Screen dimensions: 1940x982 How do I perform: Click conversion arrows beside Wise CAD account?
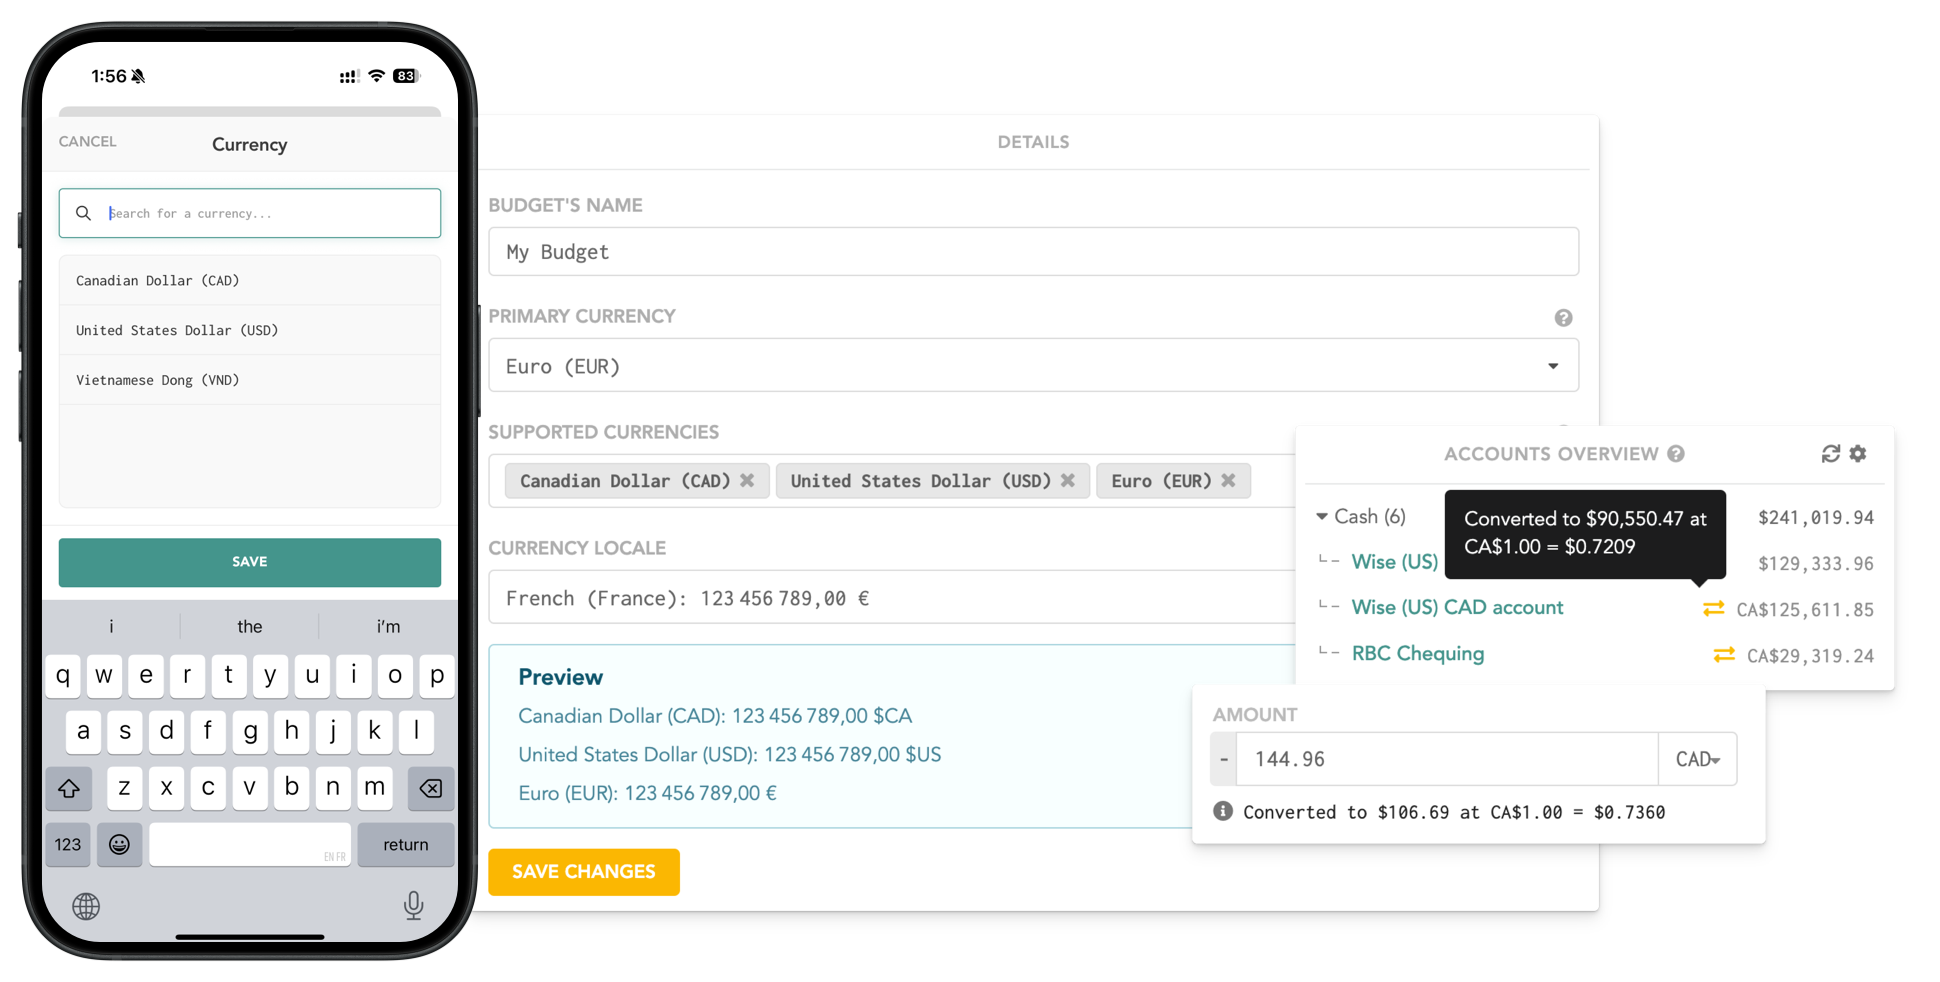pos(1713,609)
